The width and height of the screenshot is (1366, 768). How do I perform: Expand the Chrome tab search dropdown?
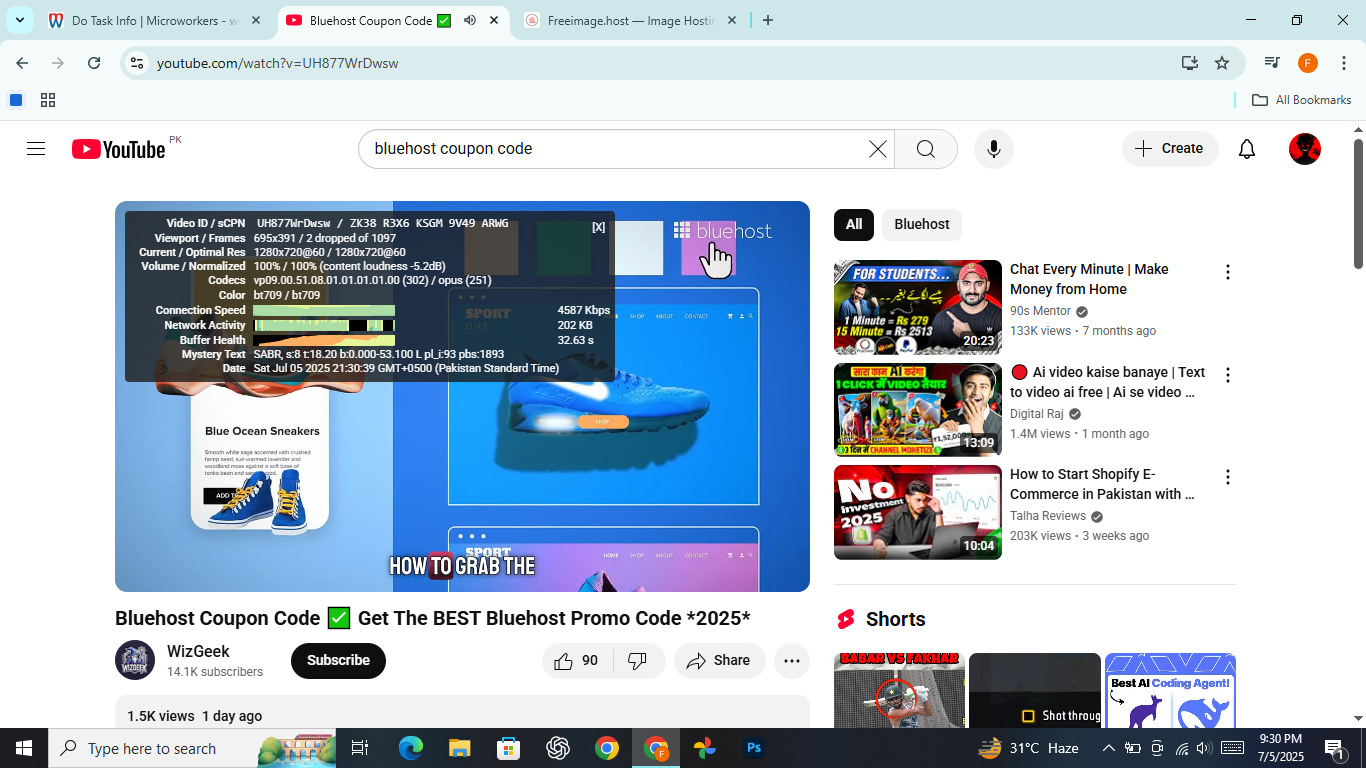tap(19, 20)
